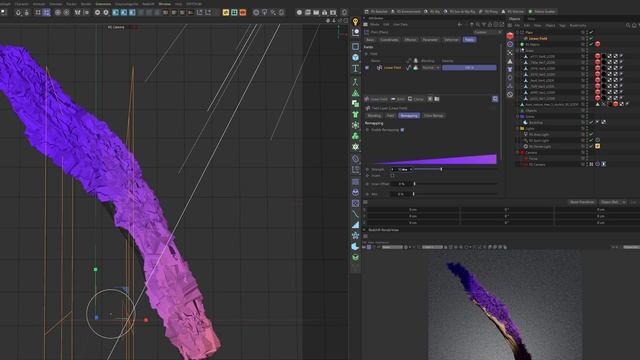Collapse the Redshift RenderView panel arrow
The width and height of the screenshot is (640, 360).
tap(364, 230)
